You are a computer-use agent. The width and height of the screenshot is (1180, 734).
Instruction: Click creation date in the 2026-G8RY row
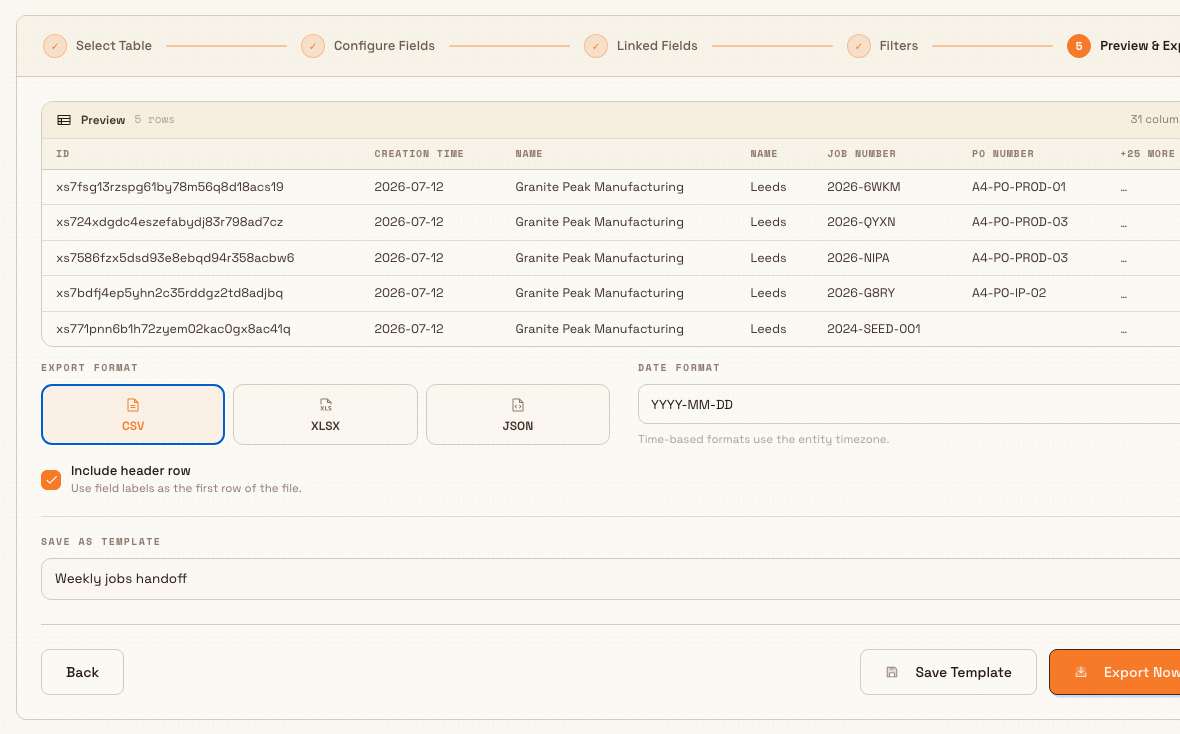409,293
